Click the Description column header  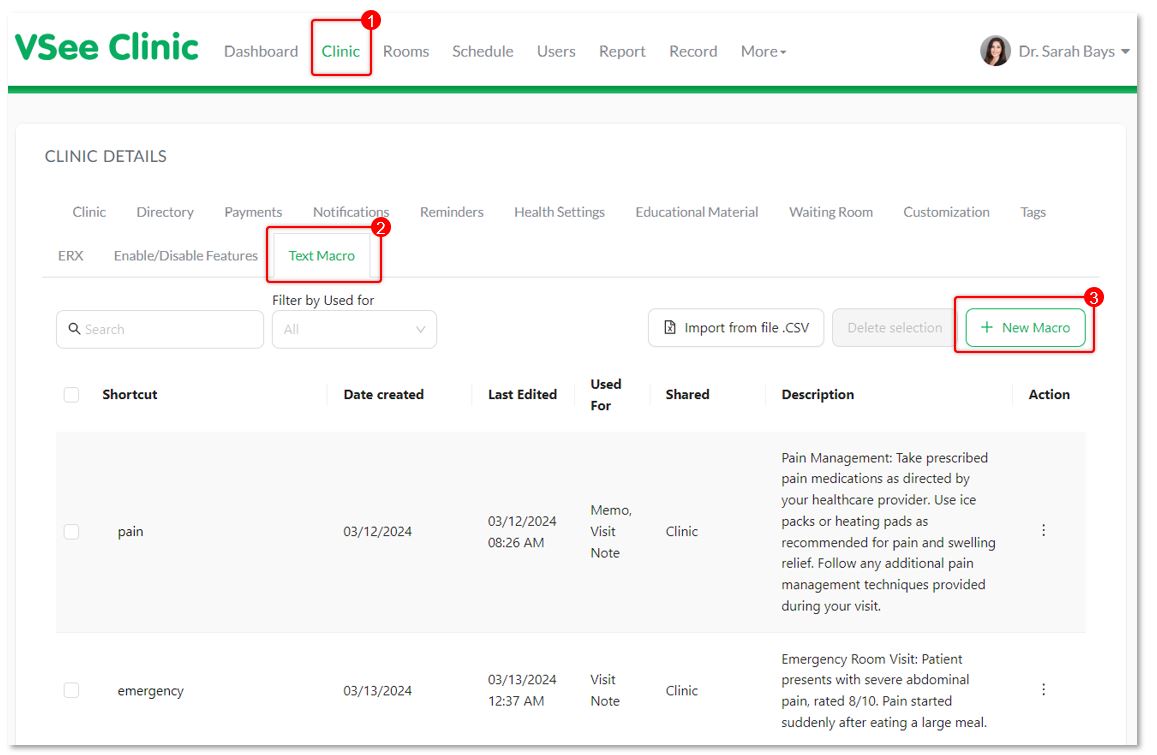[x=818, y=394]
